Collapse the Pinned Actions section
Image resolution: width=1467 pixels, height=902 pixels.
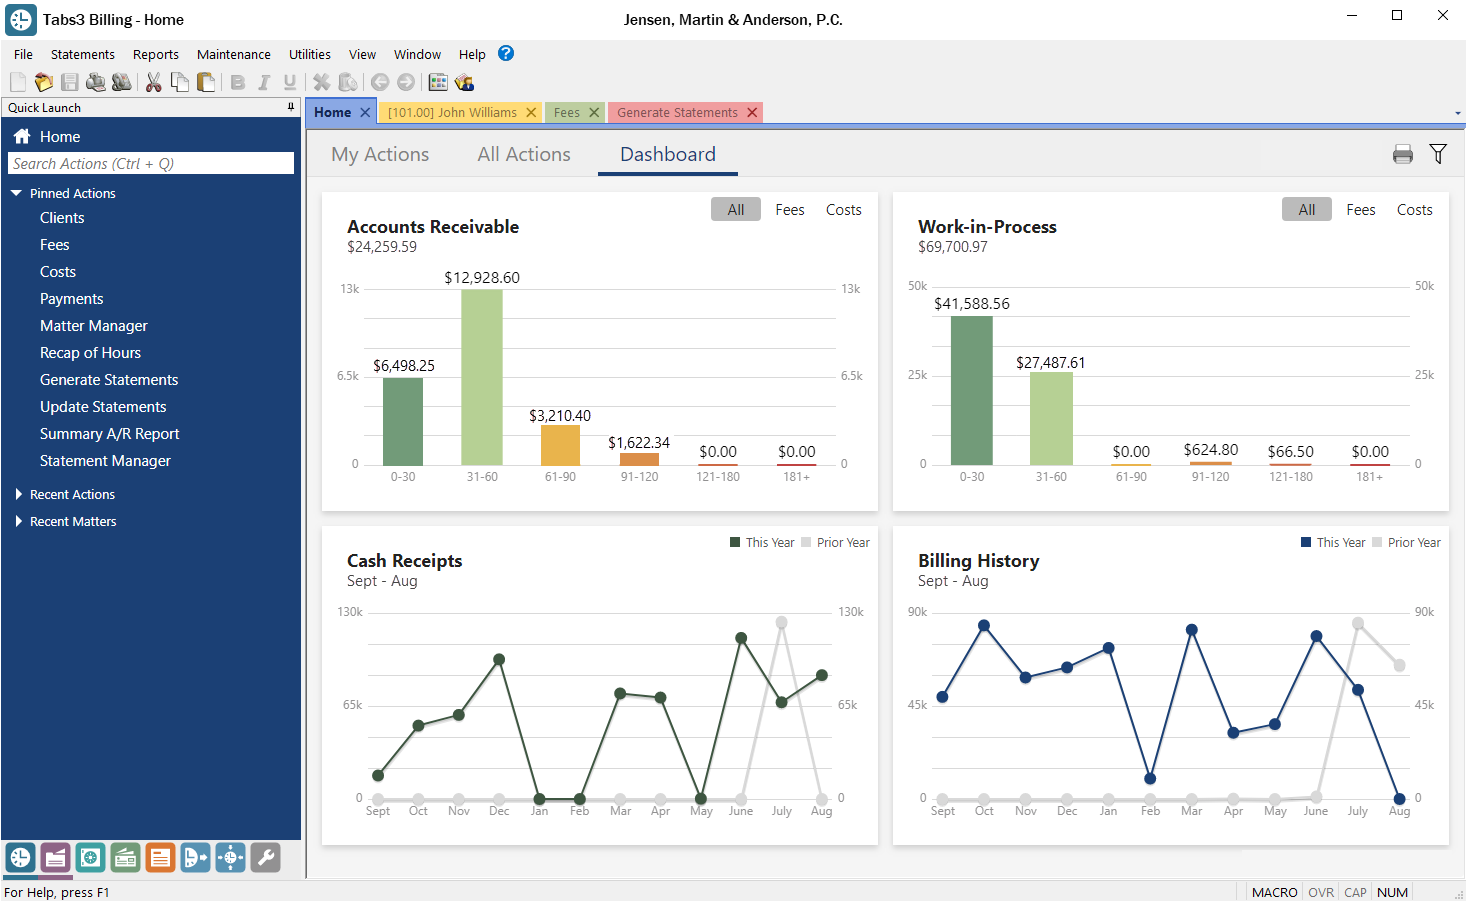point(15,192)
